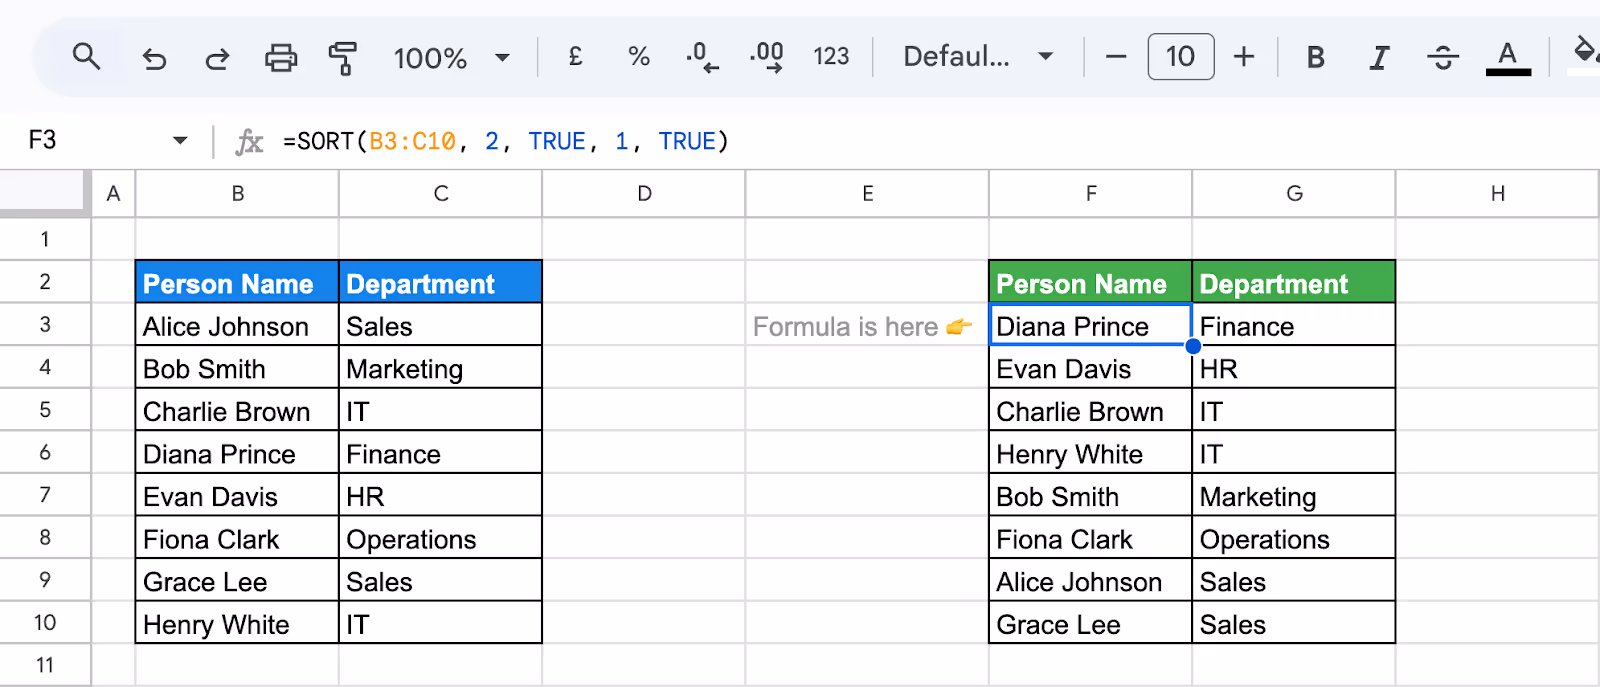Click green 'Person Name' header cell in column F

click(1091, 283)
